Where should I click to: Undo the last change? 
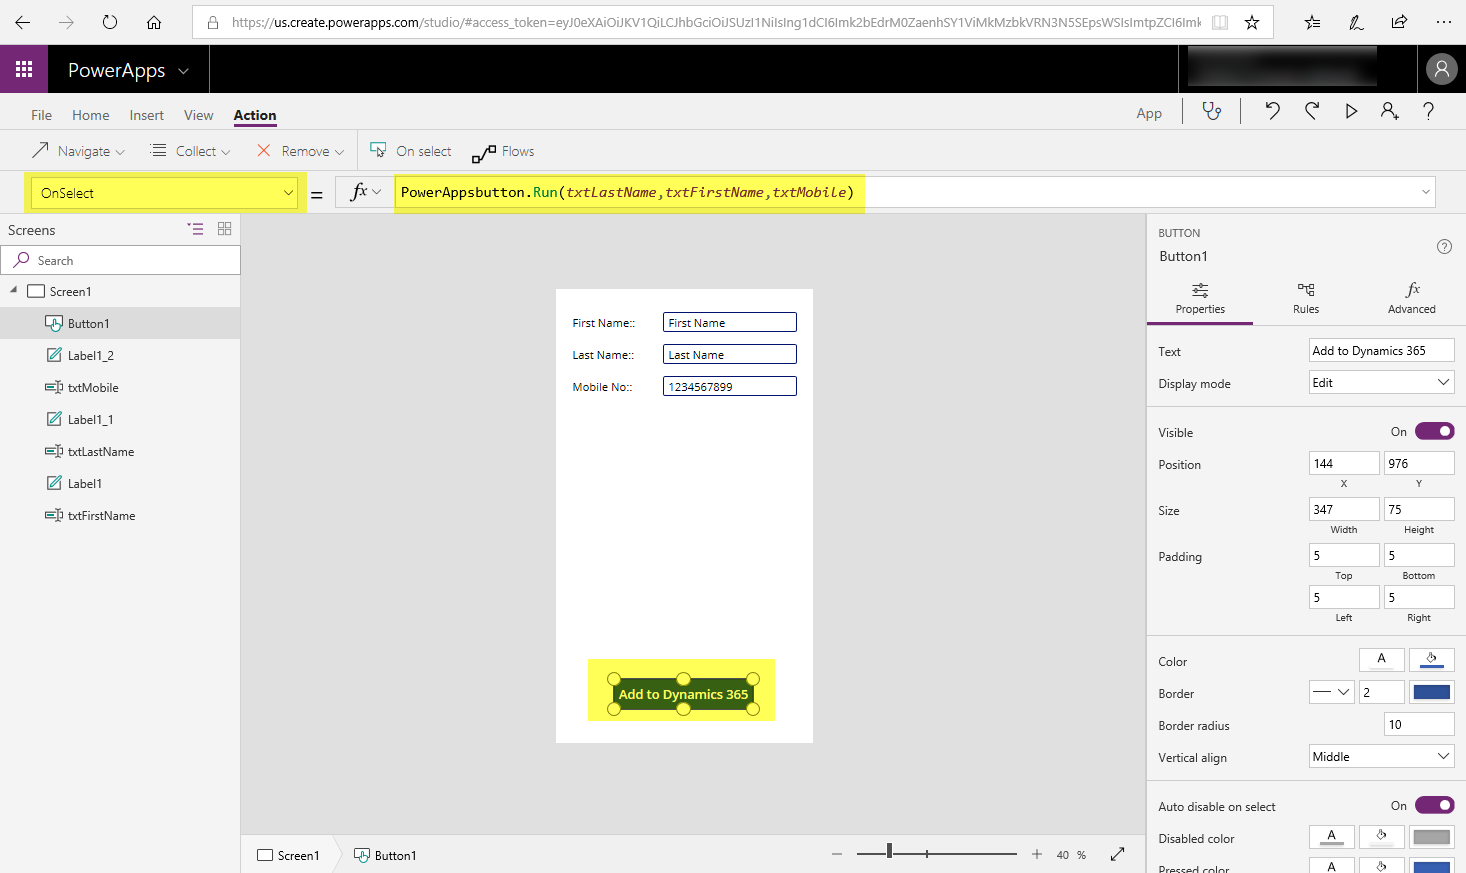(1272, 111)
